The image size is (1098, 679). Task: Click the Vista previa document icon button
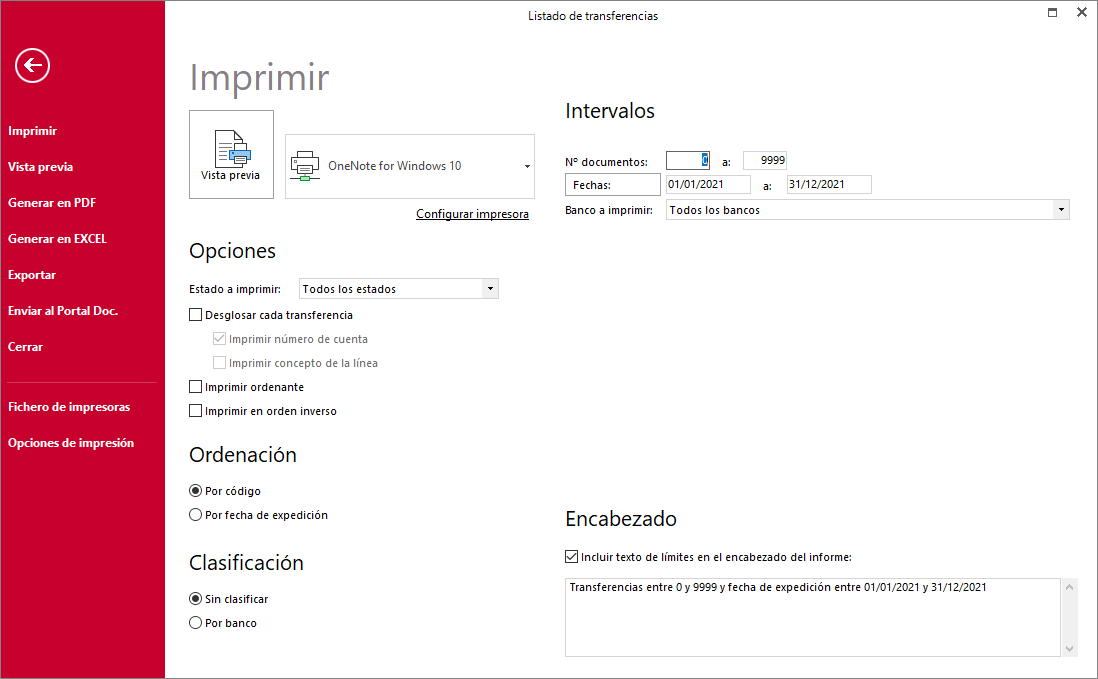(231, 155)
